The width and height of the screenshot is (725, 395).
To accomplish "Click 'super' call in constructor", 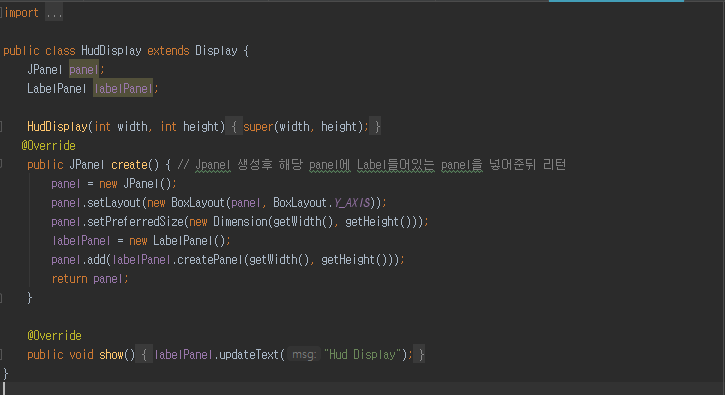I will (258, 127).
